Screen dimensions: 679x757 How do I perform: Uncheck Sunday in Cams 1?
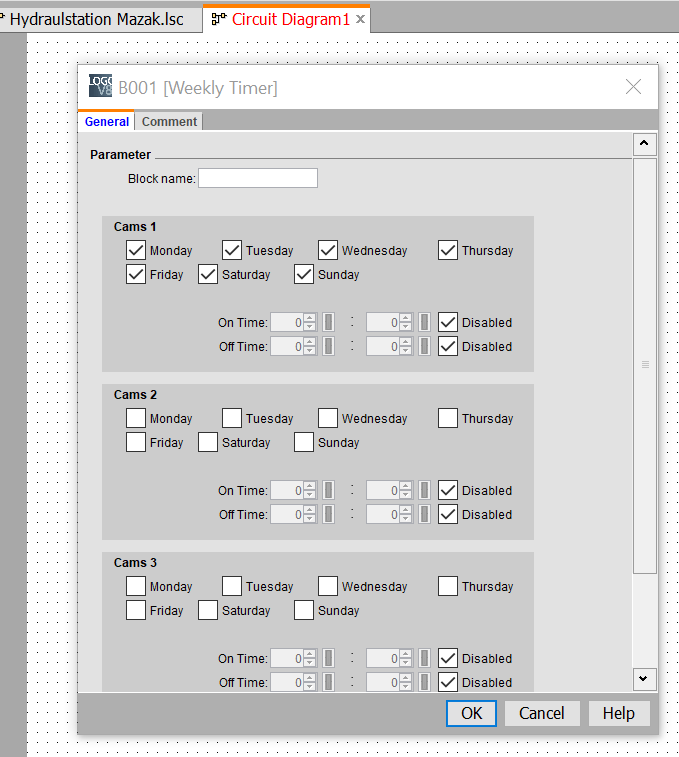click(304, 274)
